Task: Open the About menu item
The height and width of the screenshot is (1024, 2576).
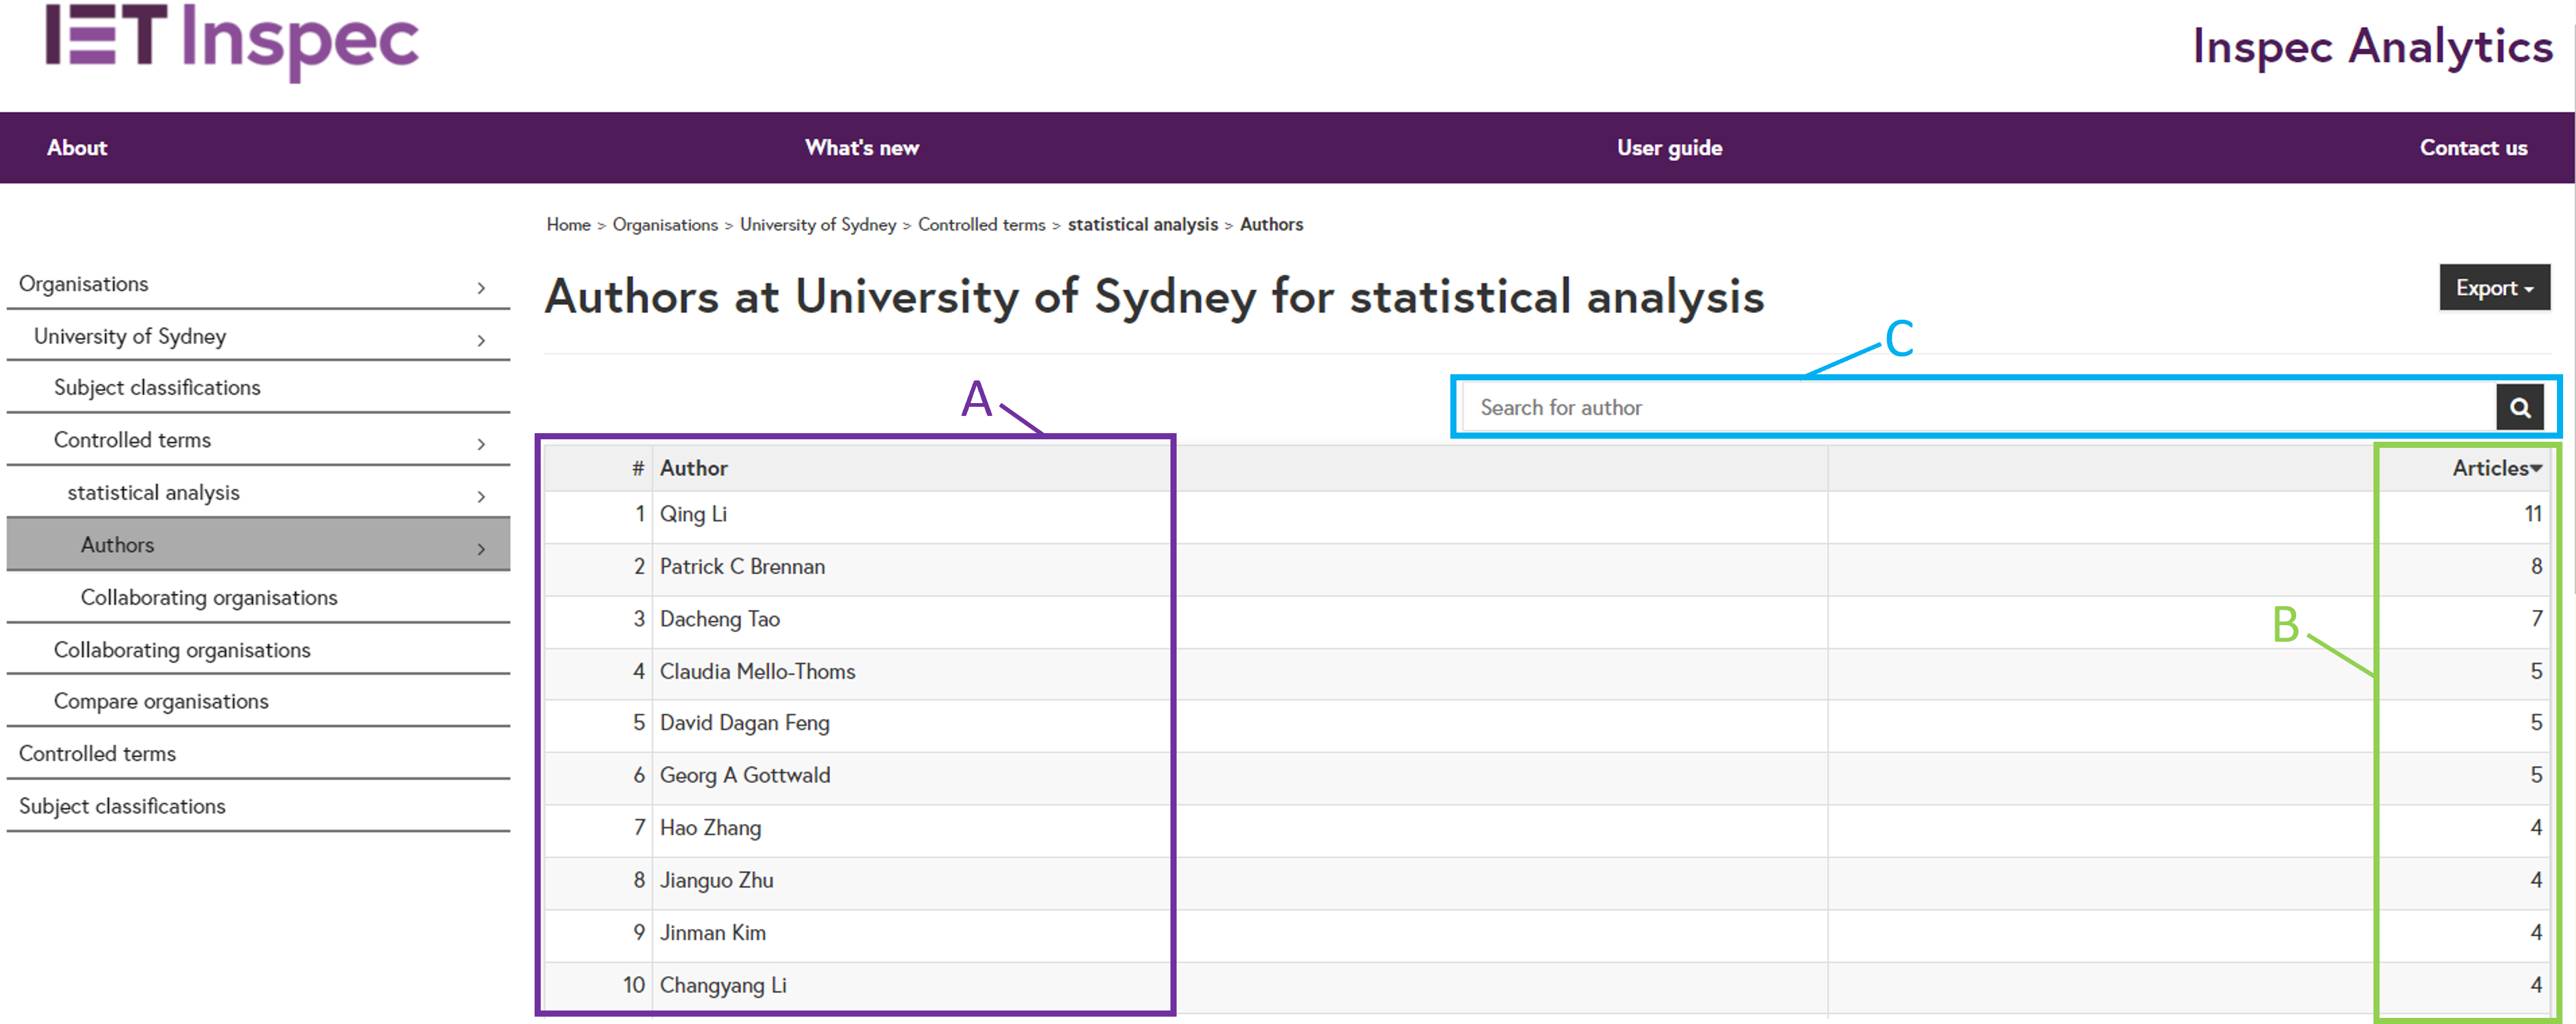Action: [77, 148]
